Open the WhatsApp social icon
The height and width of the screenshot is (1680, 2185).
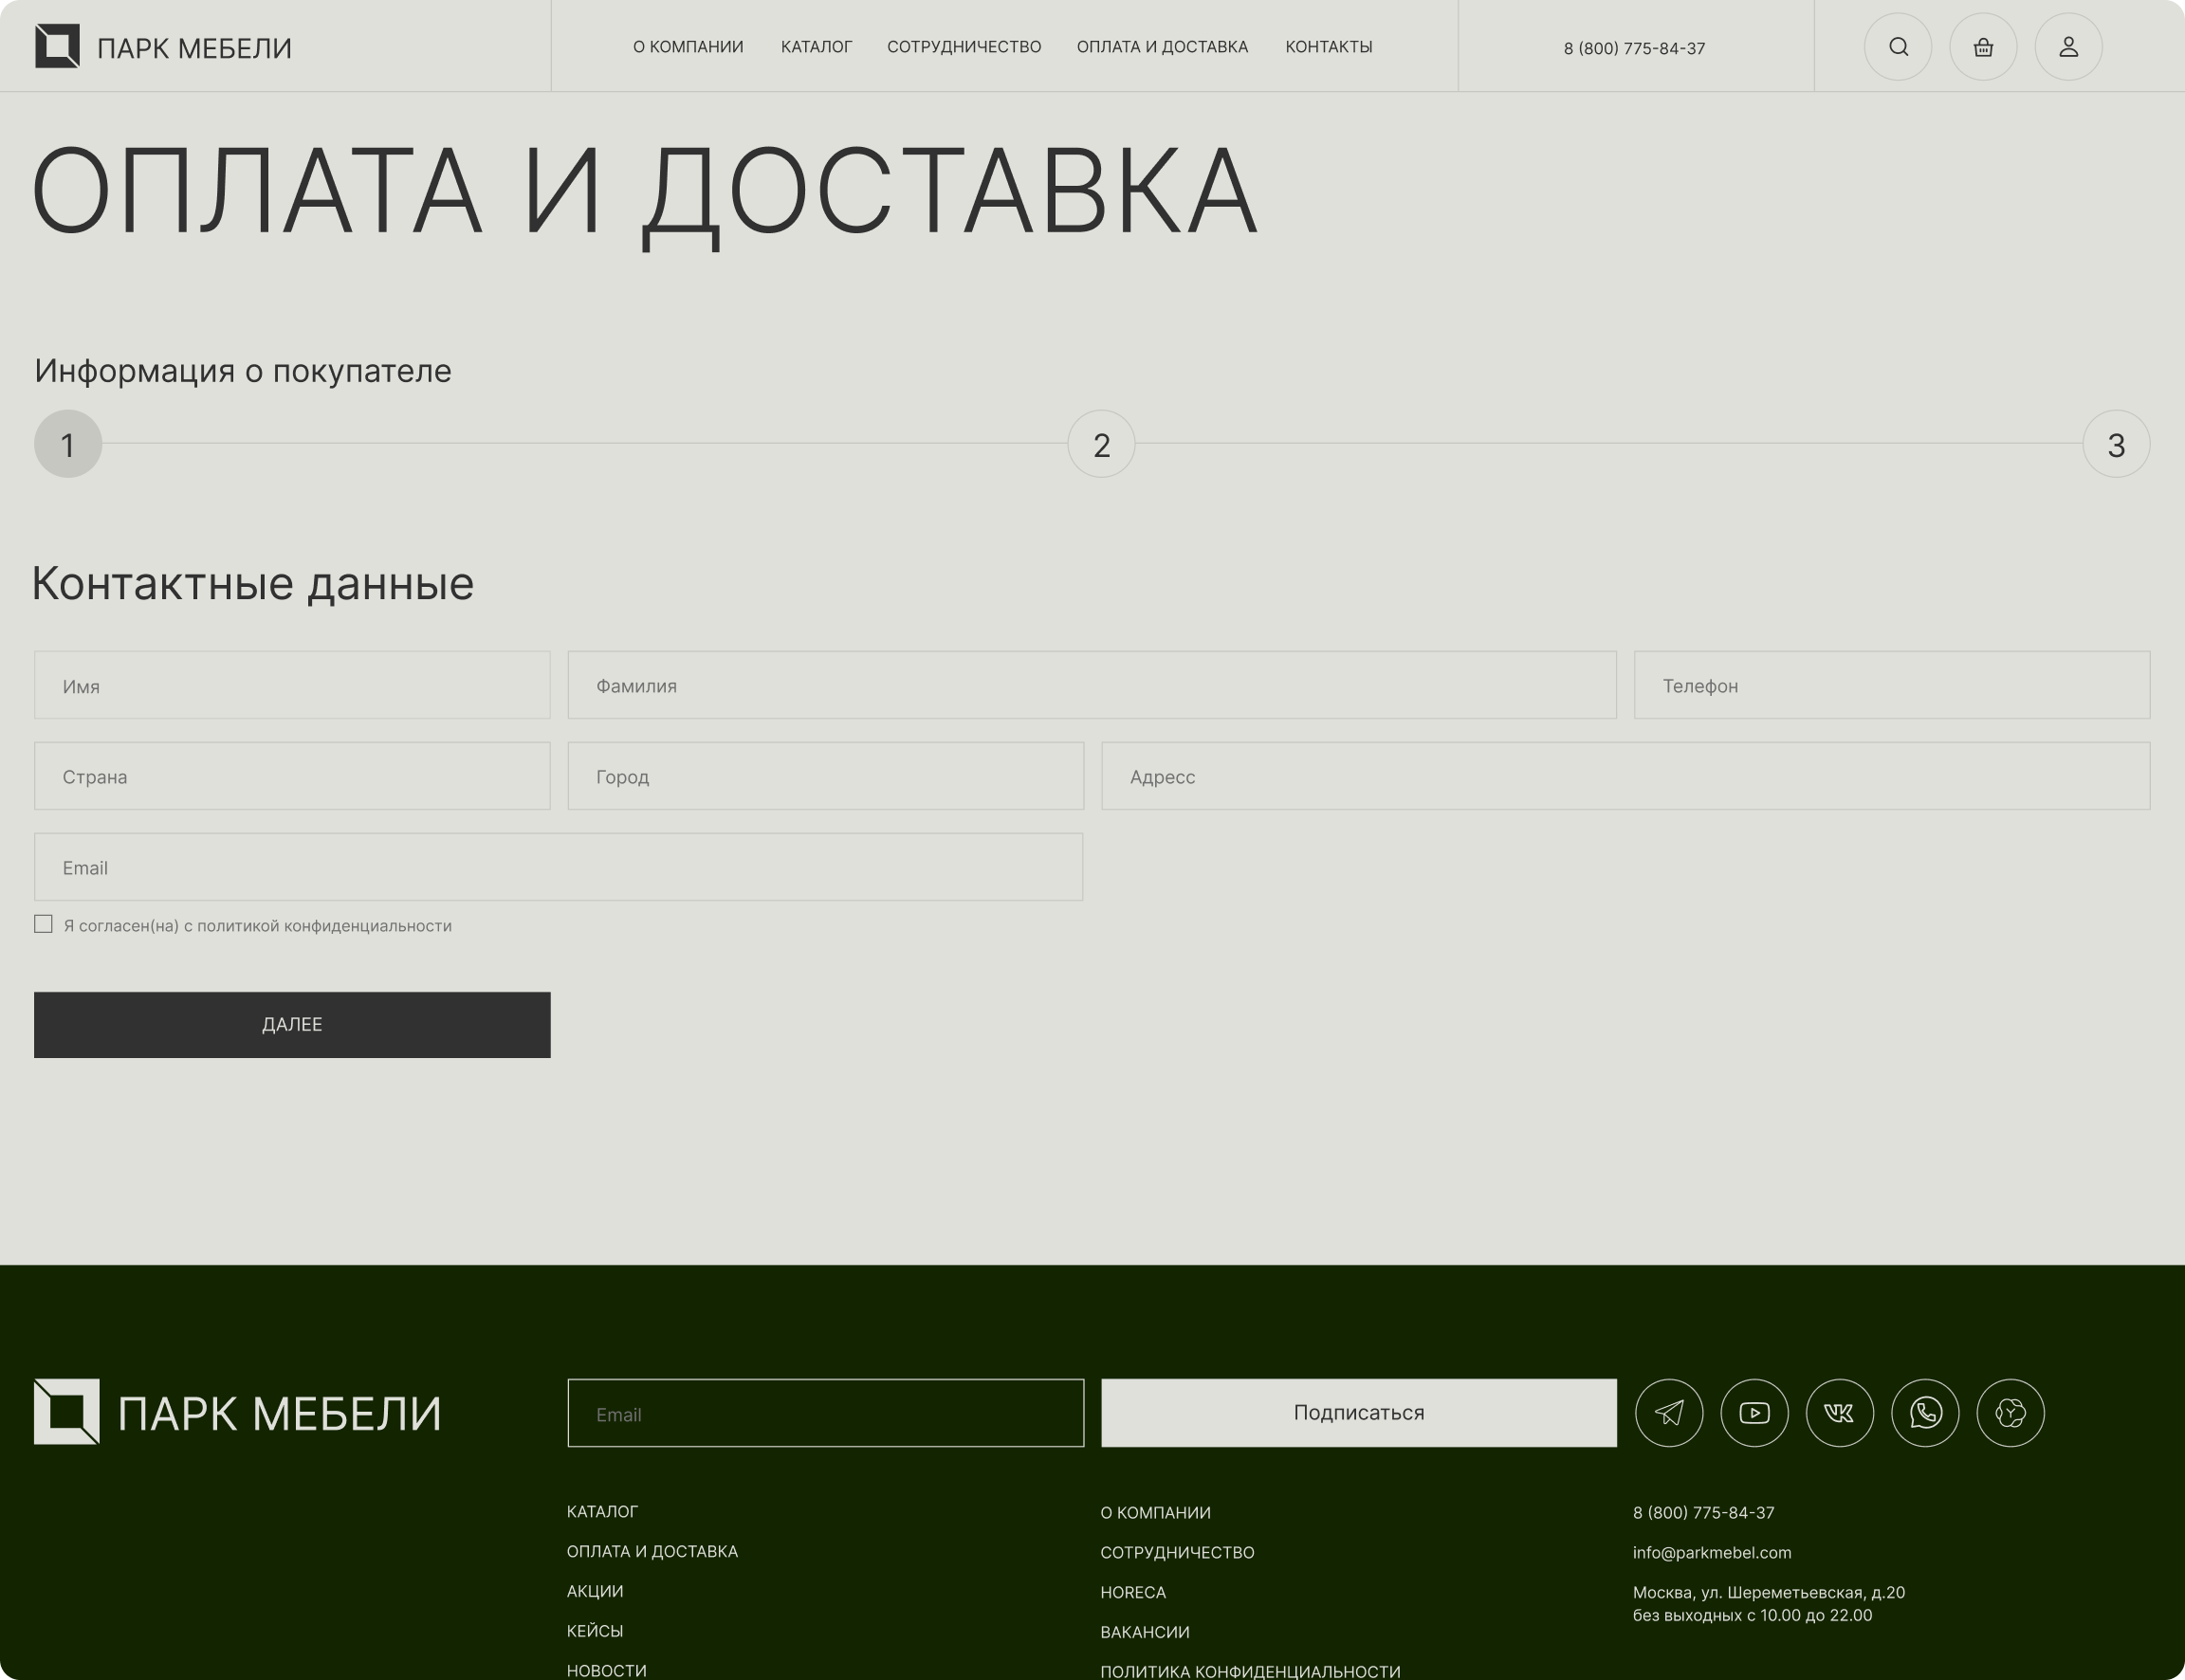click(x=1925, y=1412)
